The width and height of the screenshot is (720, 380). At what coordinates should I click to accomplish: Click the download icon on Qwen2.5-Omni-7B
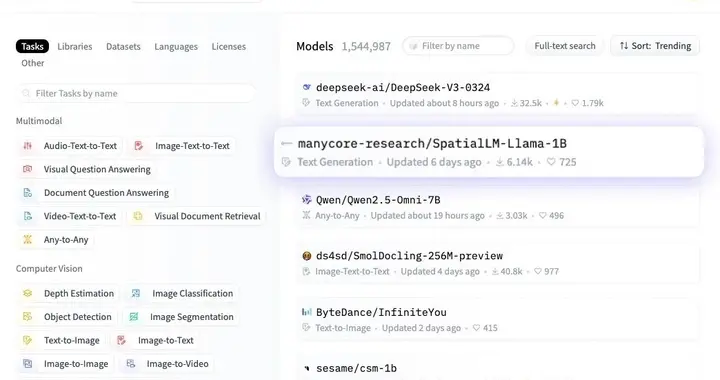(x=500, y=215)
